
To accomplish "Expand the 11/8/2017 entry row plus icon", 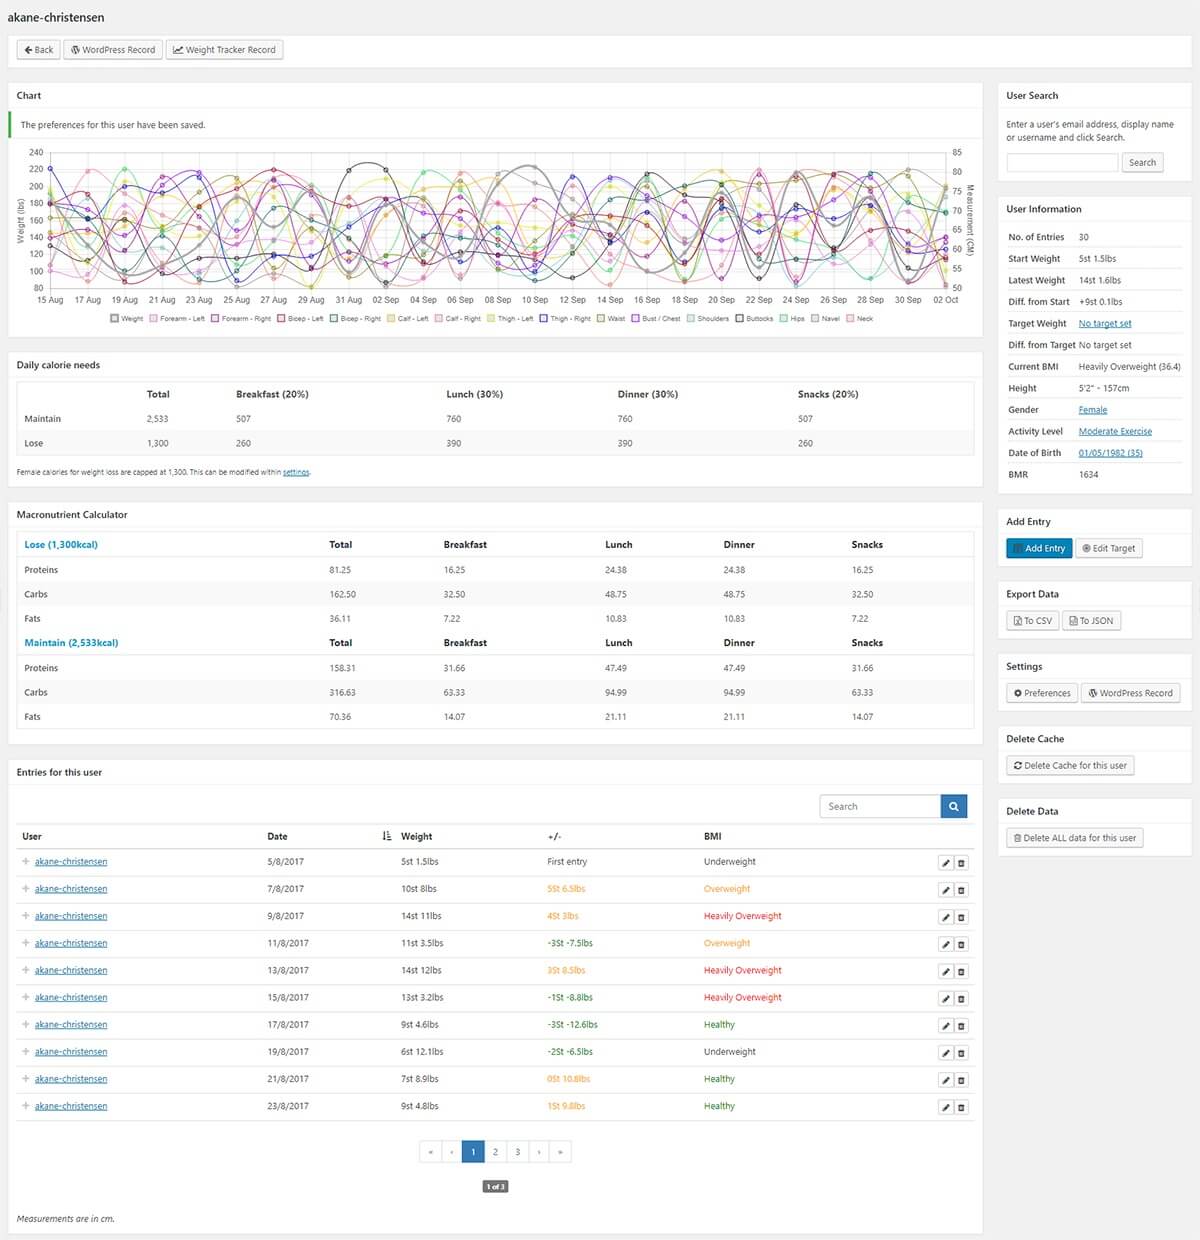I will tap(26, 943).
